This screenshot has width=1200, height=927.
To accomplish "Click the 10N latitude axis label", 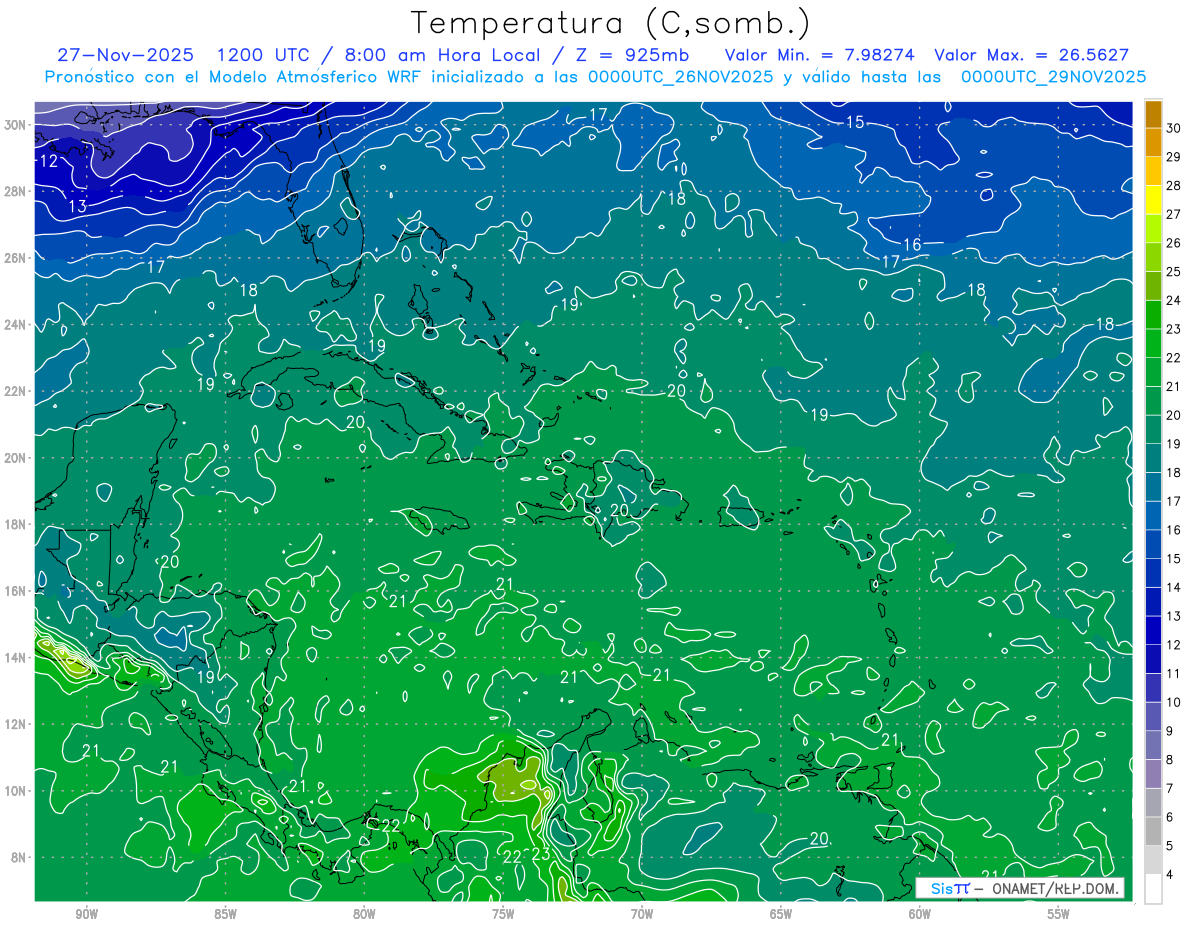I will tap(15, 791).
